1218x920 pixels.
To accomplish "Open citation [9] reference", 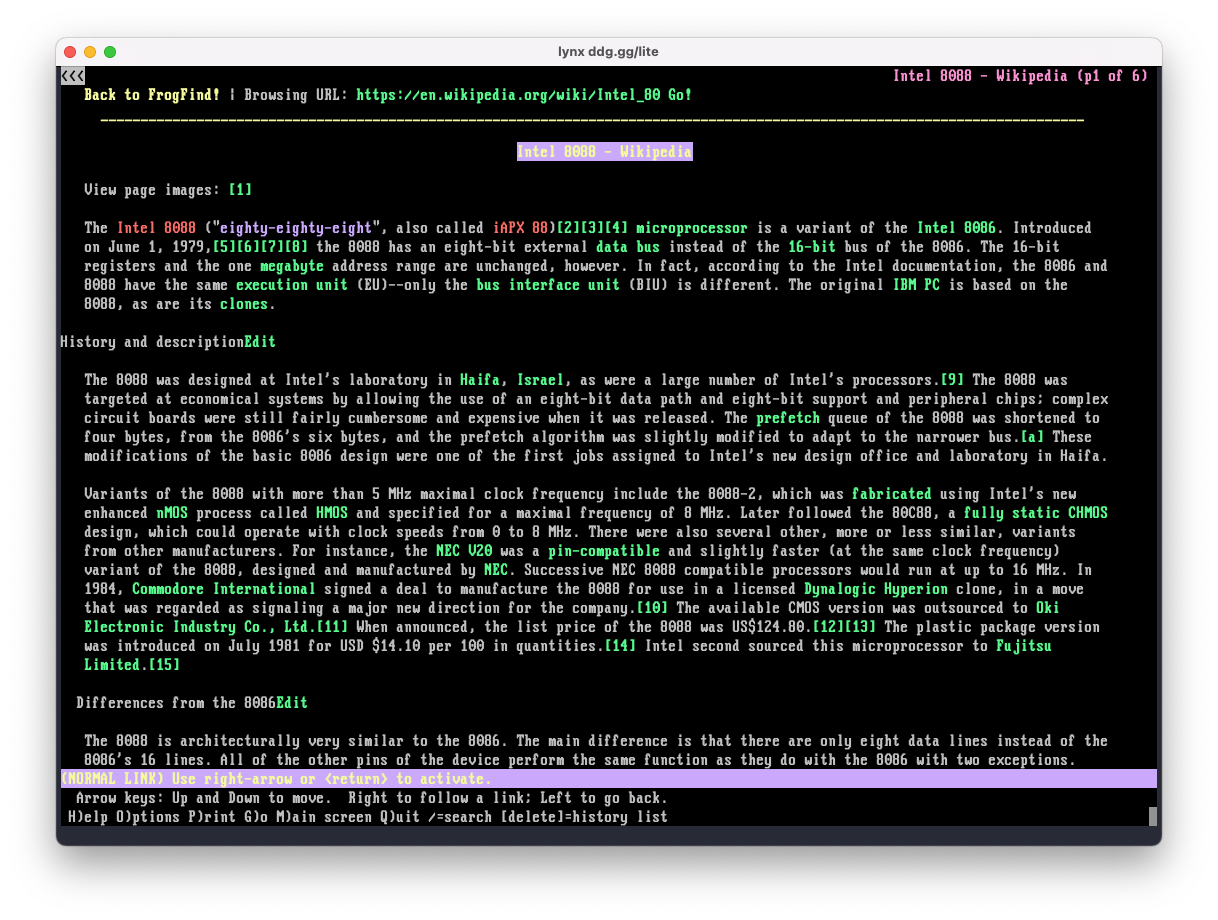I will [952, 380].
